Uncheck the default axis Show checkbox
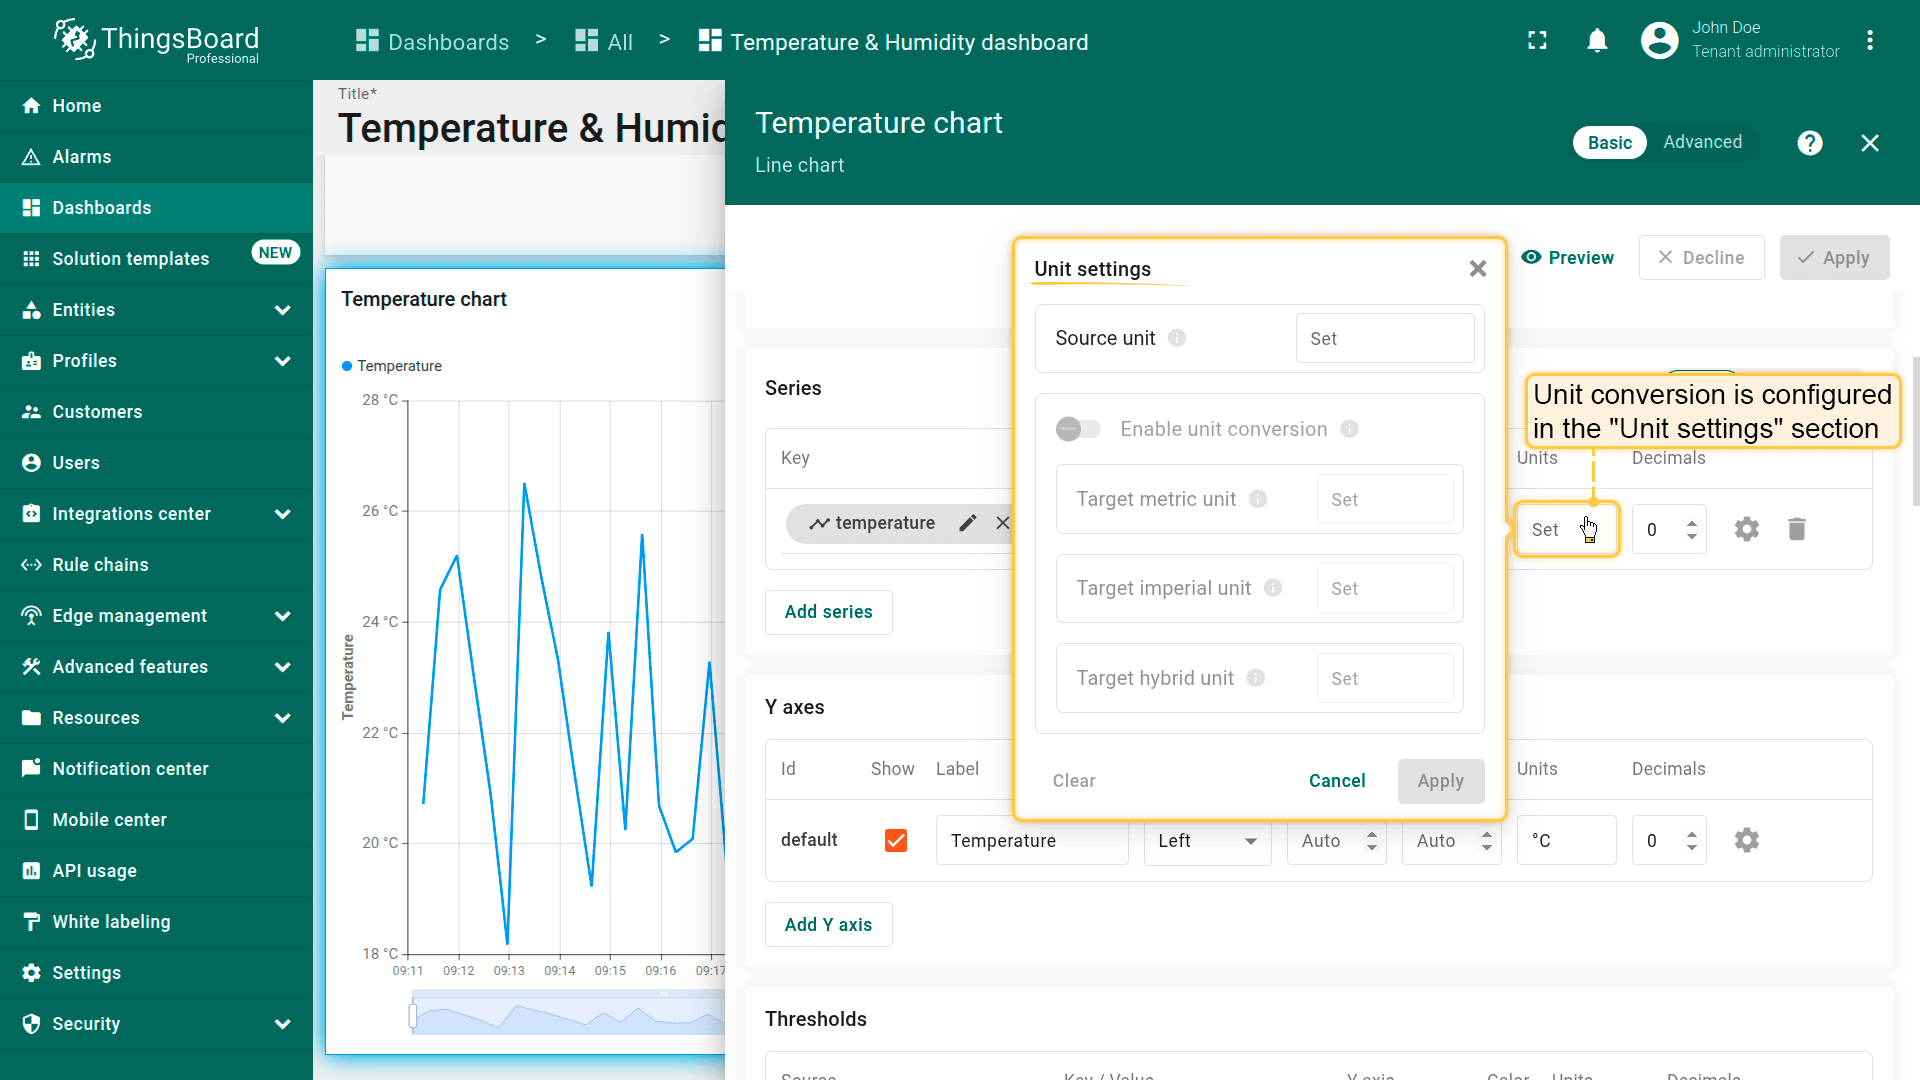 (896, 840)
